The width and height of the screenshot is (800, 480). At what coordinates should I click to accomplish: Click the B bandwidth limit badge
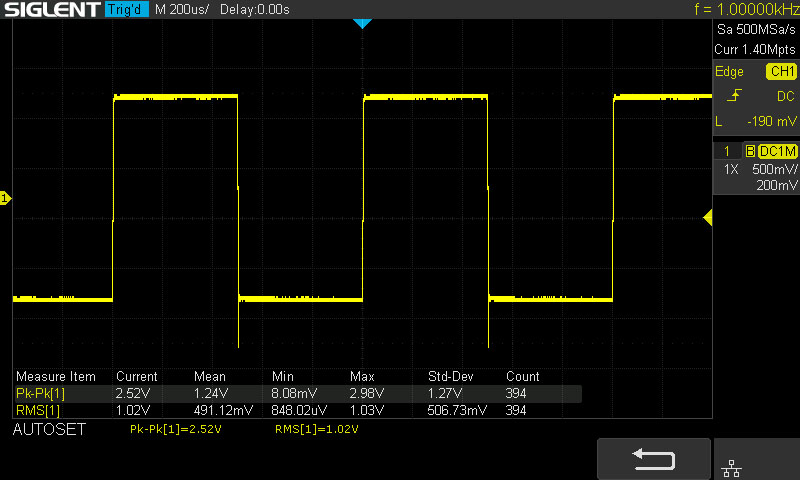[750, 151]
